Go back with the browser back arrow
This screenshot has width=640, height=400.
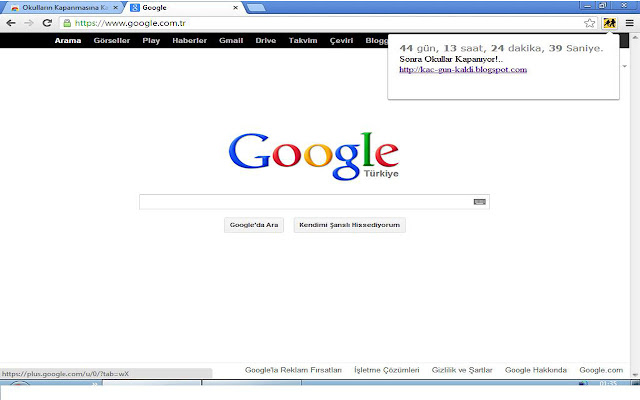tap(11, 23)
